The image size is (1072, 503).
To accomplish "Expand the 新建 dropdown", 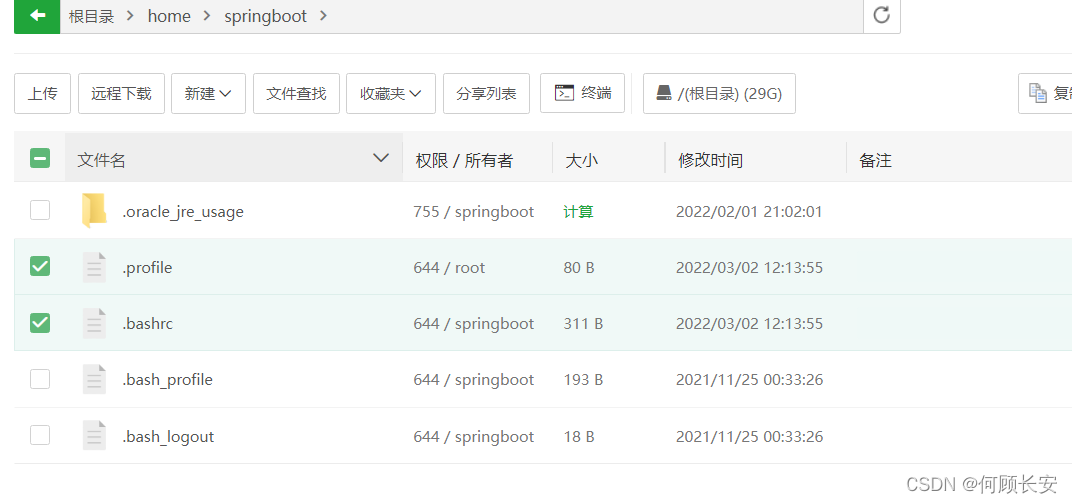I will pos(209,94).
